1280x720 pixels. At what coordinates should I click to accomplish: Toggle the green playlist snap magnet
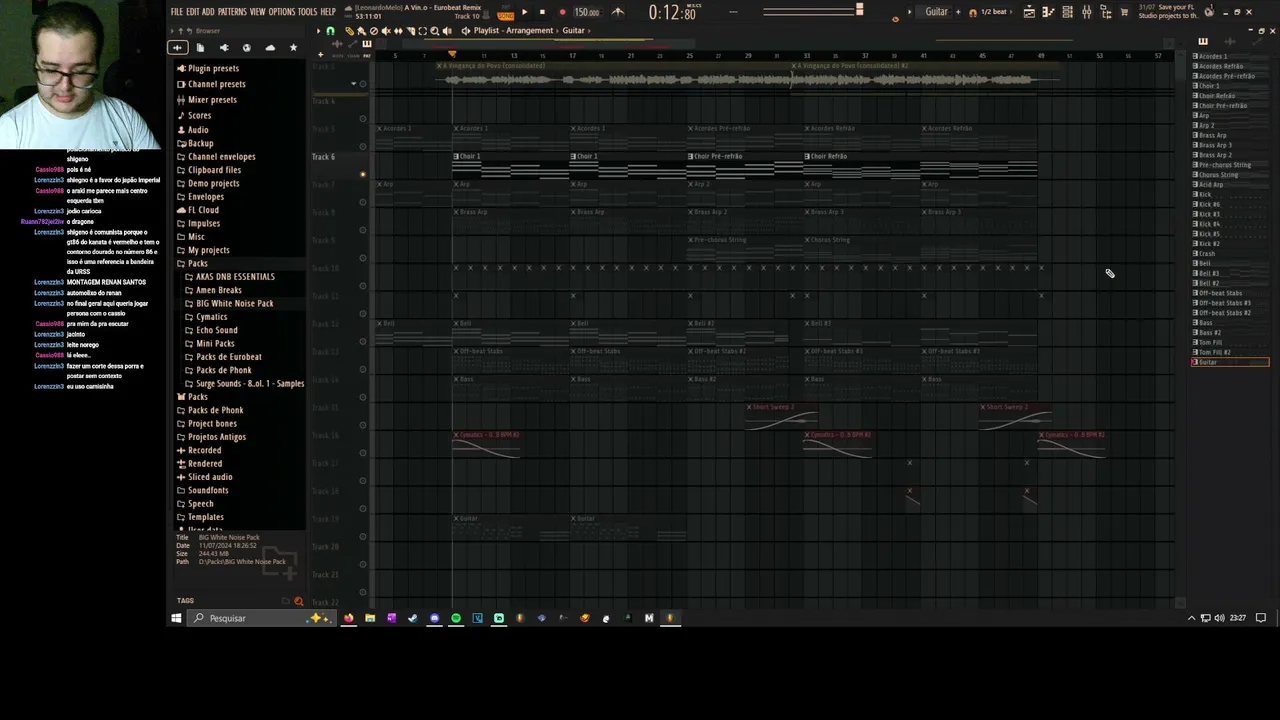click(330, 31)
